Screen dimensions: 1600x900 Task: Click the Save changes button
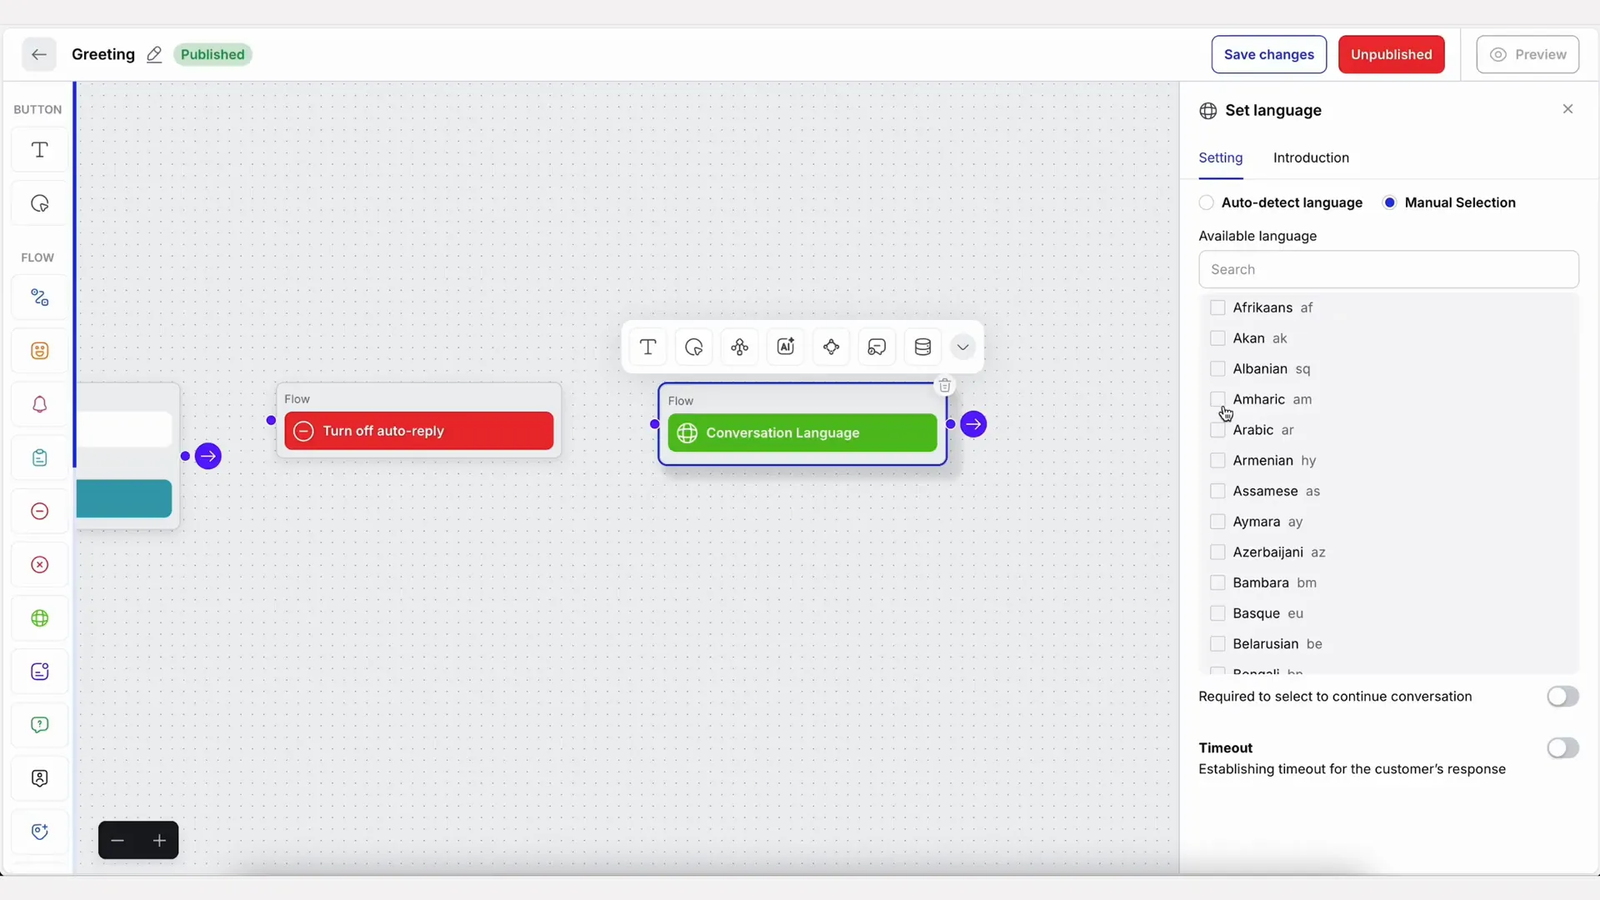pyautogui.click(x=1269, y=55)
